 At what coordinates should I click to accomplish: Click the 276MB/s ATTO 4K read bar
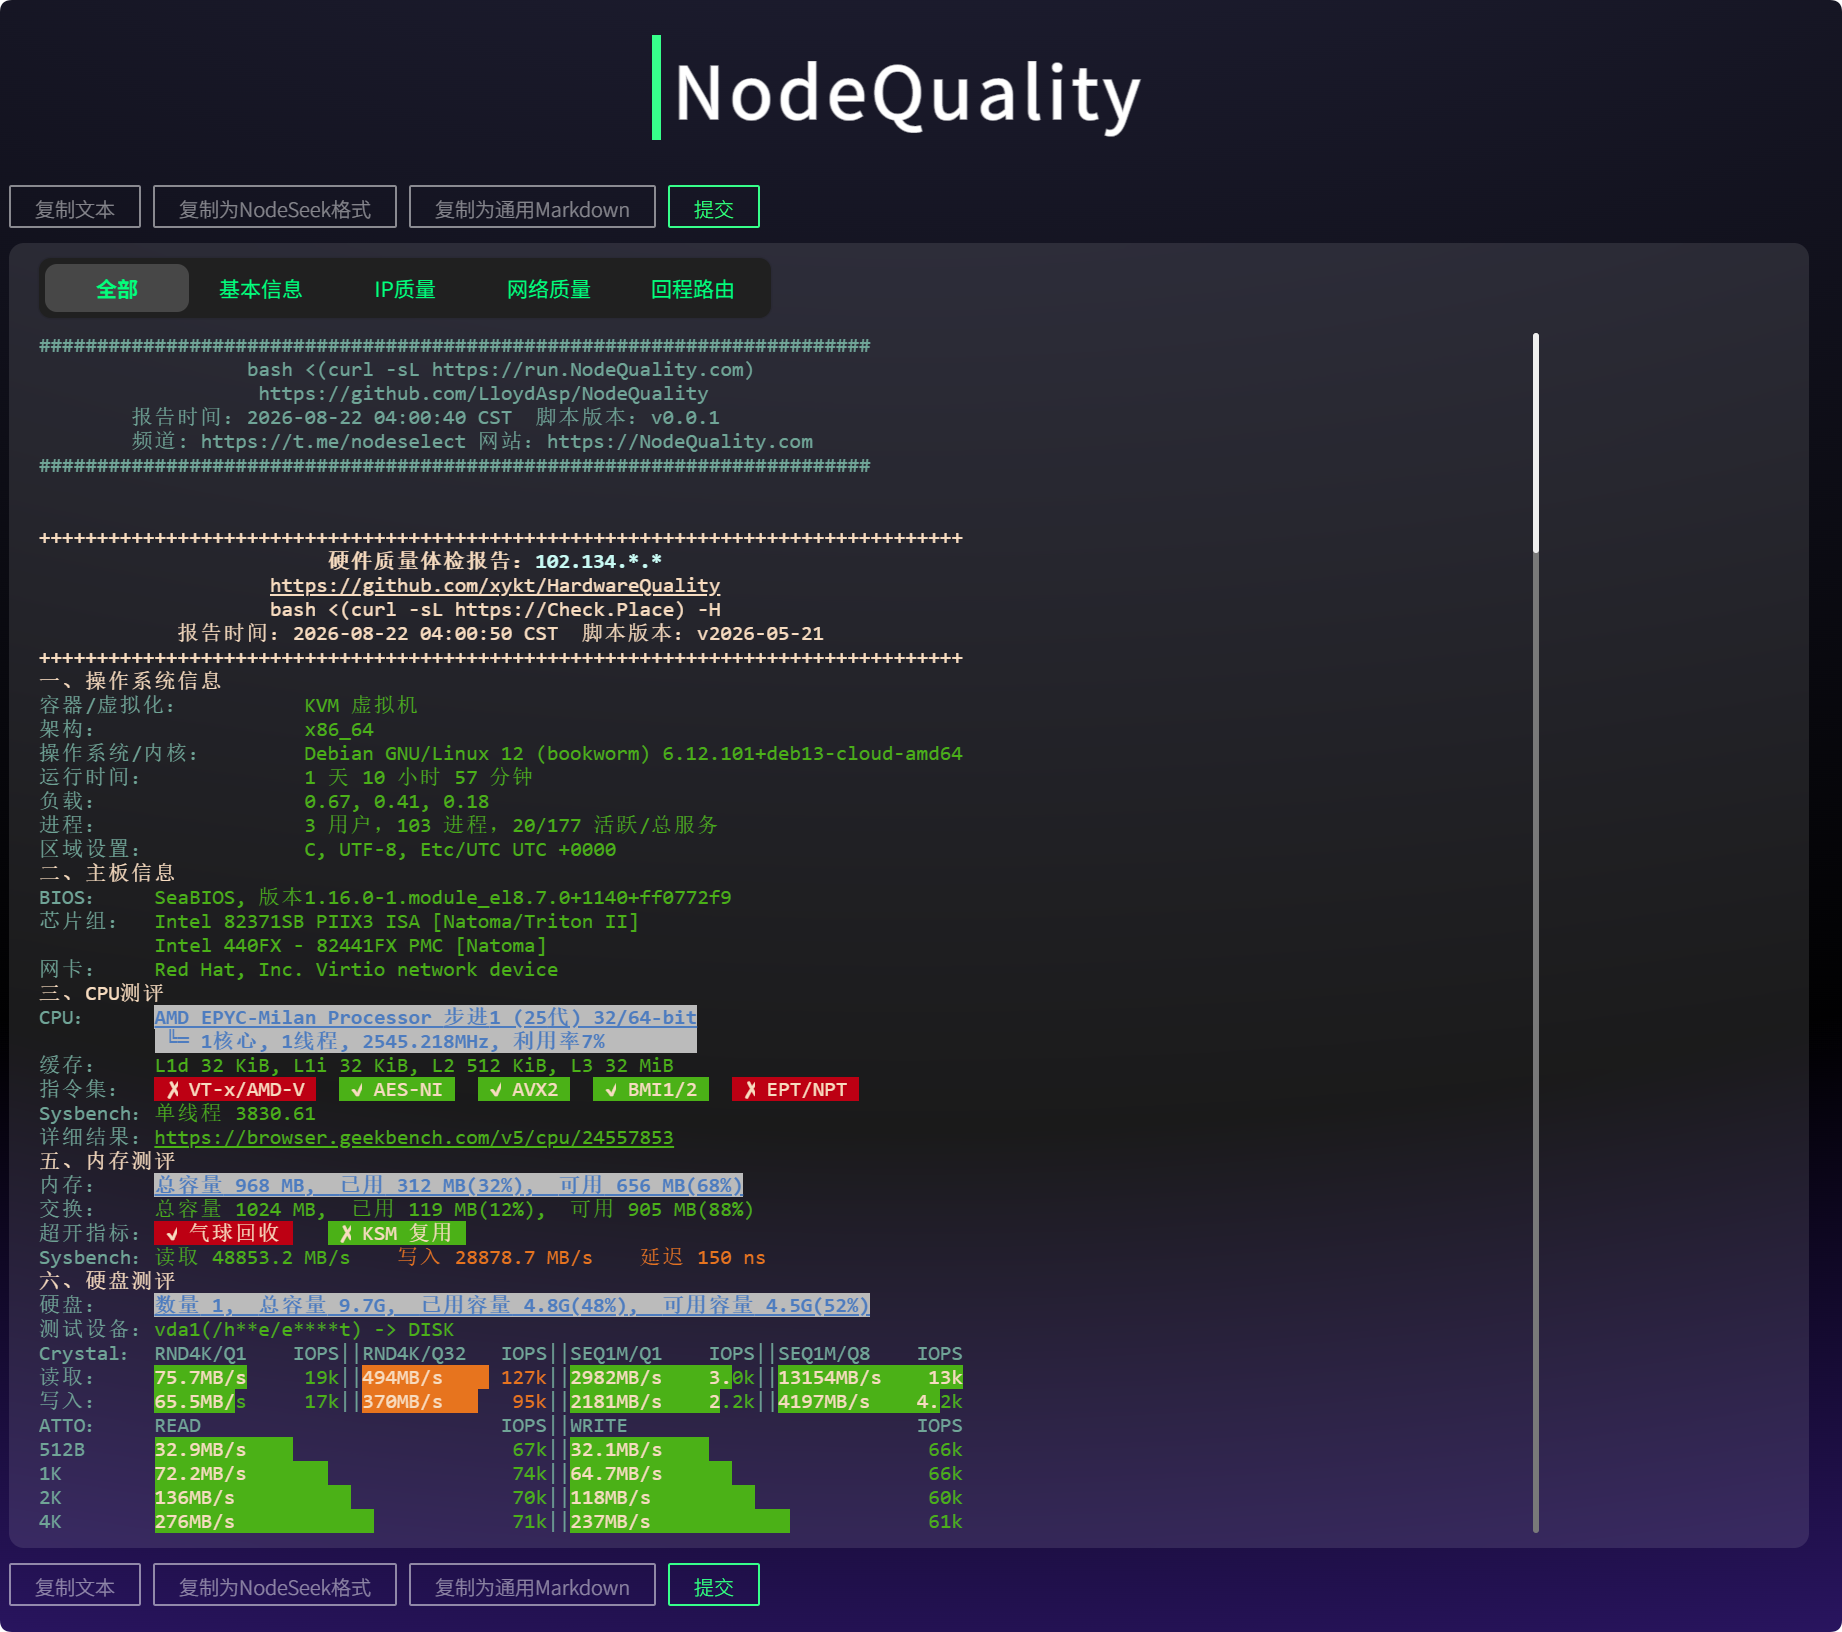click(x=264, y=1522)
